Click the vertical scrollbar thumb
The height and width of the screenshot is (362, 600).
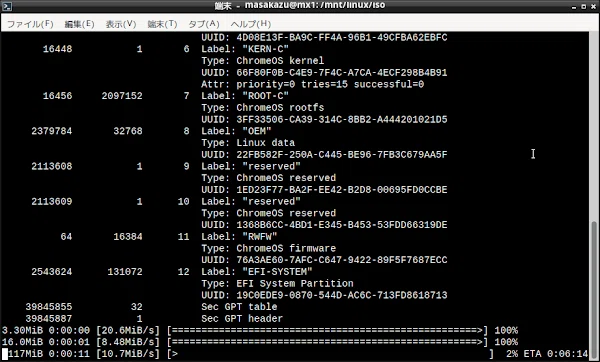click(x=594, y=290)
